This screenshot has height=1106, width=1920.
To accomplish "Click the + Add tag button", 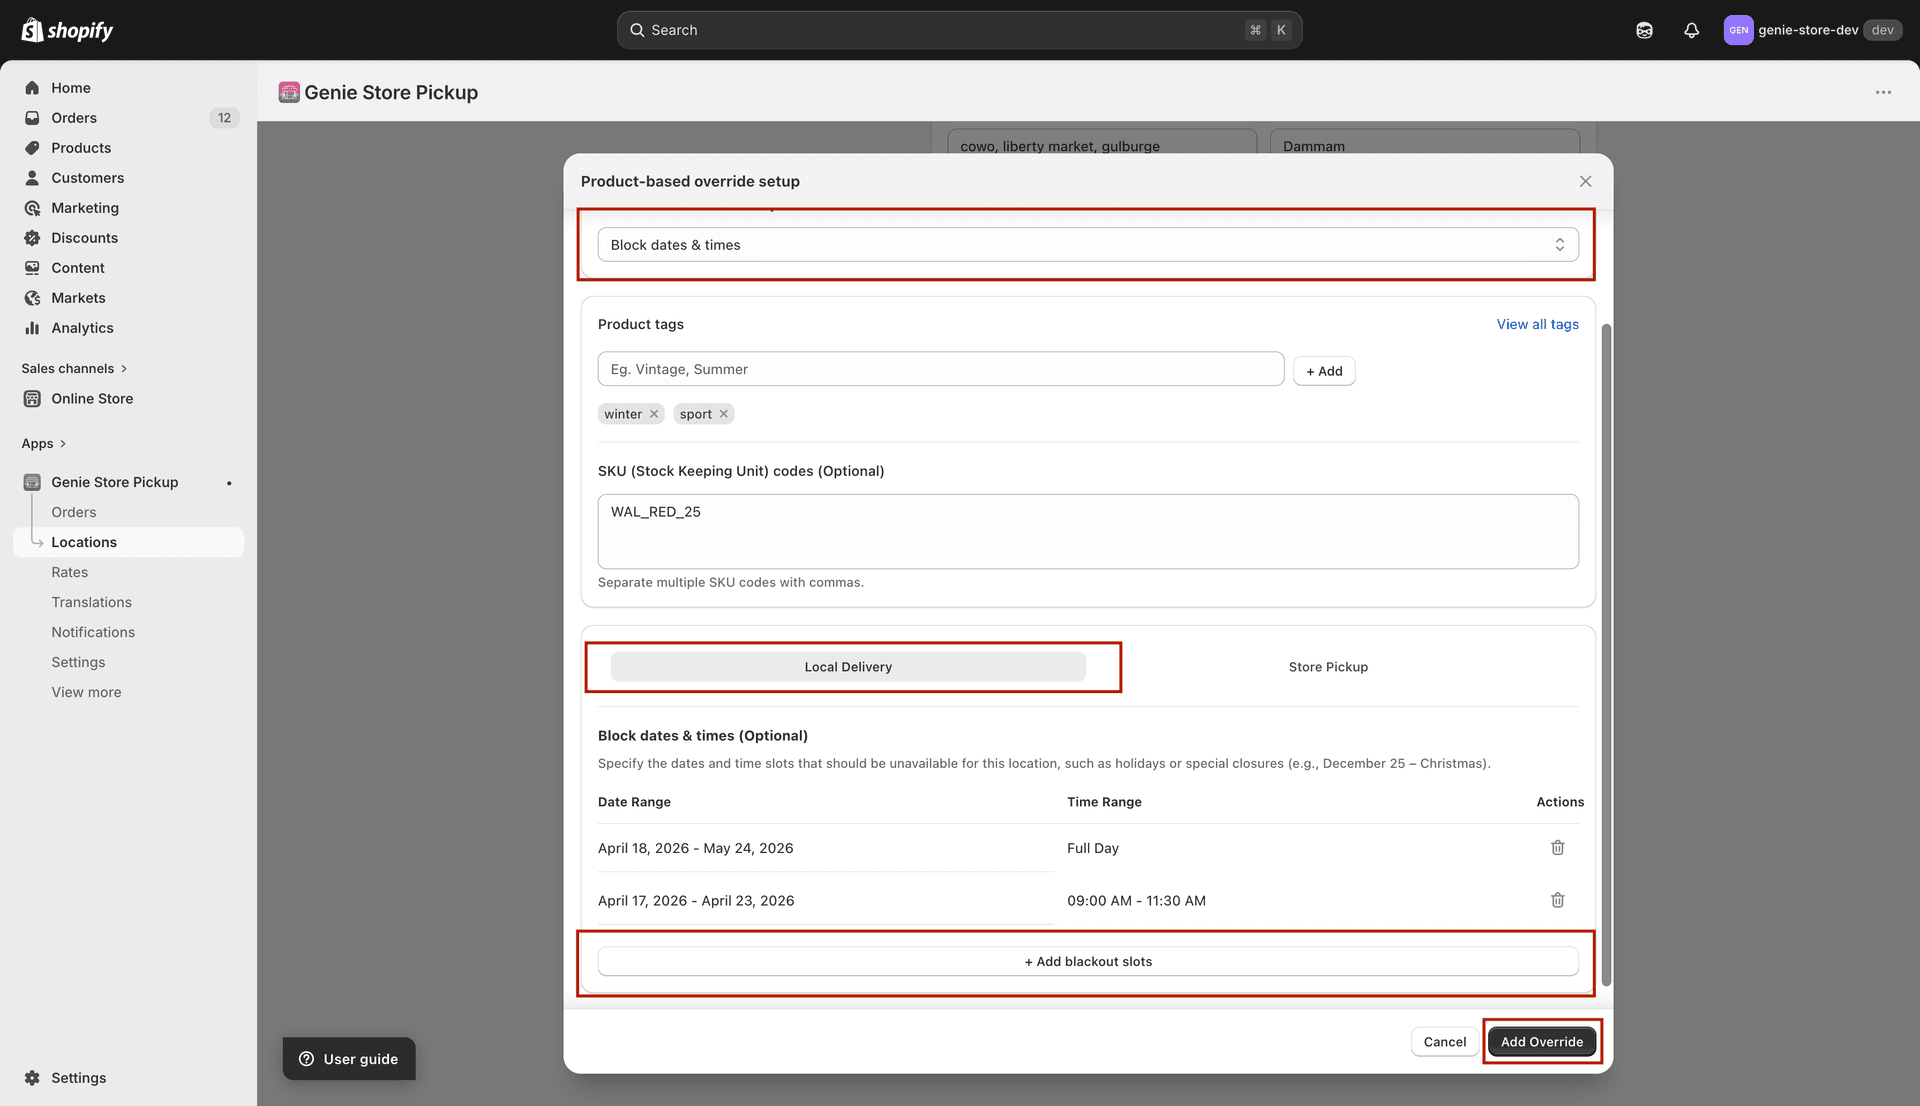I will 1324,371.
